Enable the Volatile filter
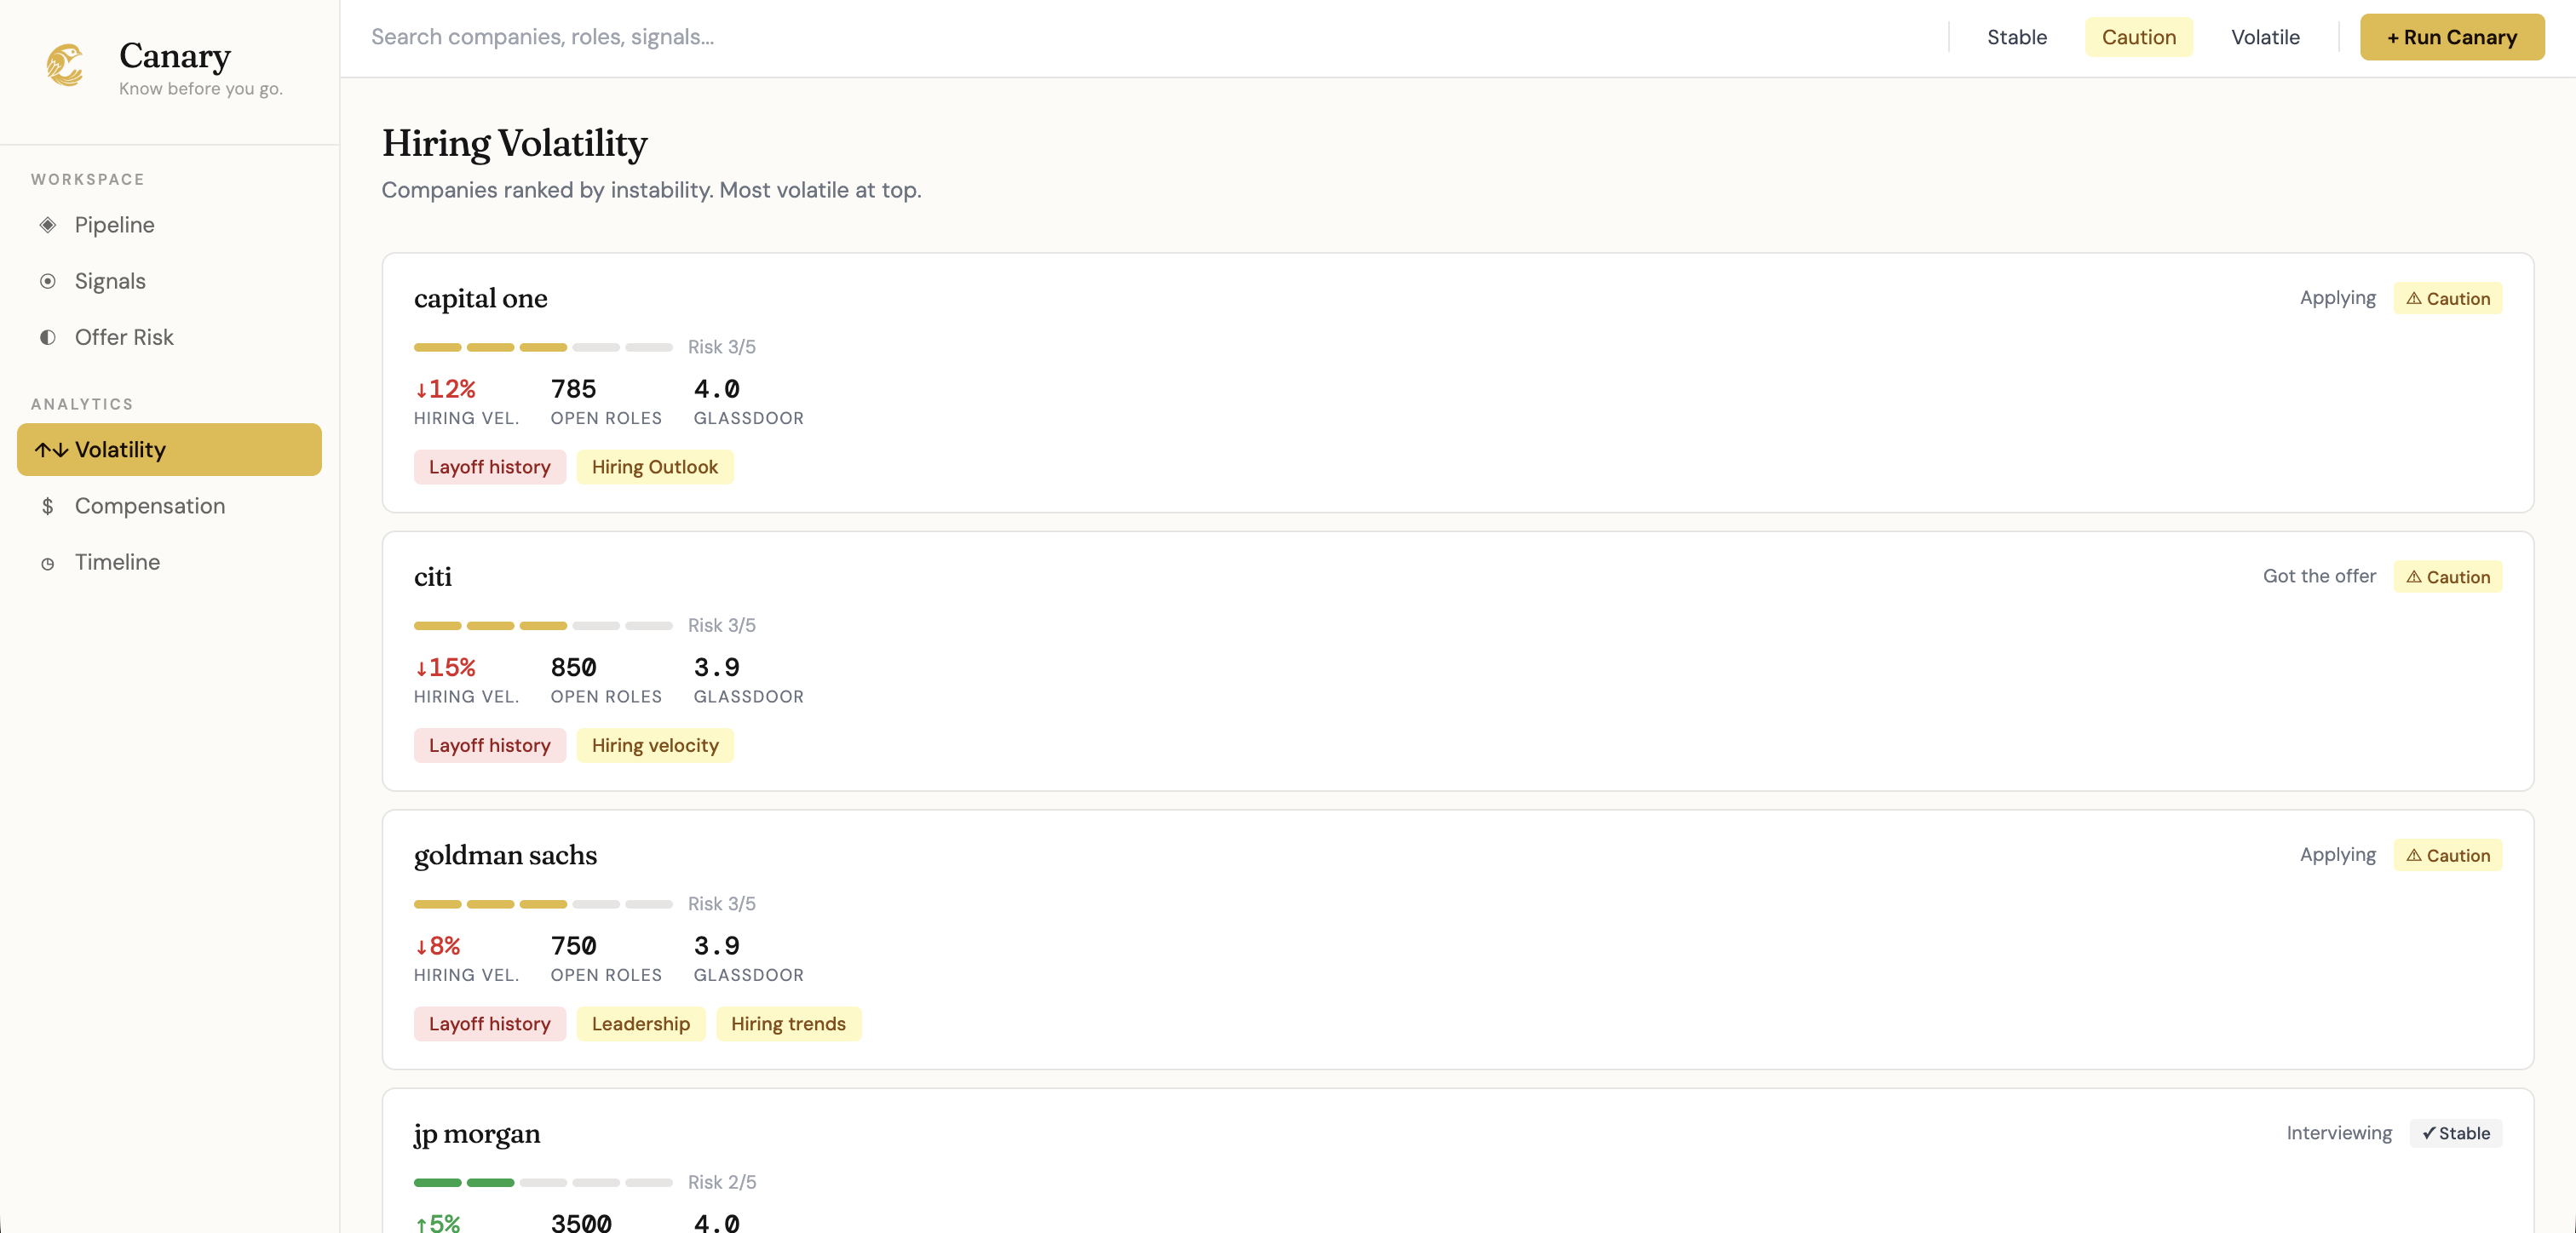This screenshot has width=2576, height=1233. point(2265,37)
